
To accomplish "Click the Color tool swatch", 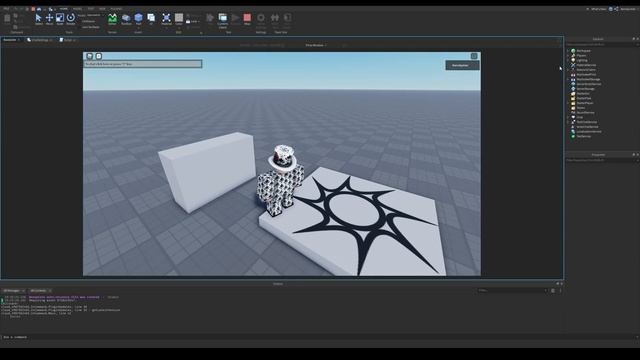I will click(x=179, y=18).
